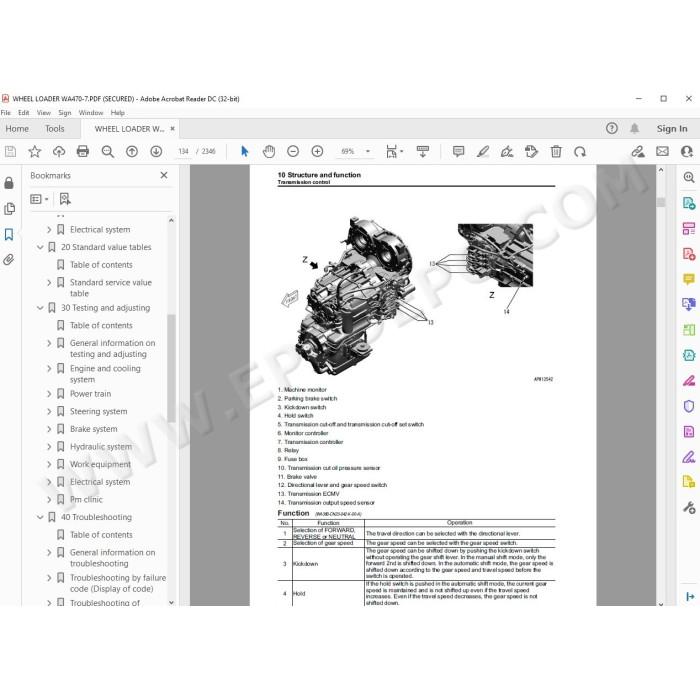Click the Save file icon

10,152
